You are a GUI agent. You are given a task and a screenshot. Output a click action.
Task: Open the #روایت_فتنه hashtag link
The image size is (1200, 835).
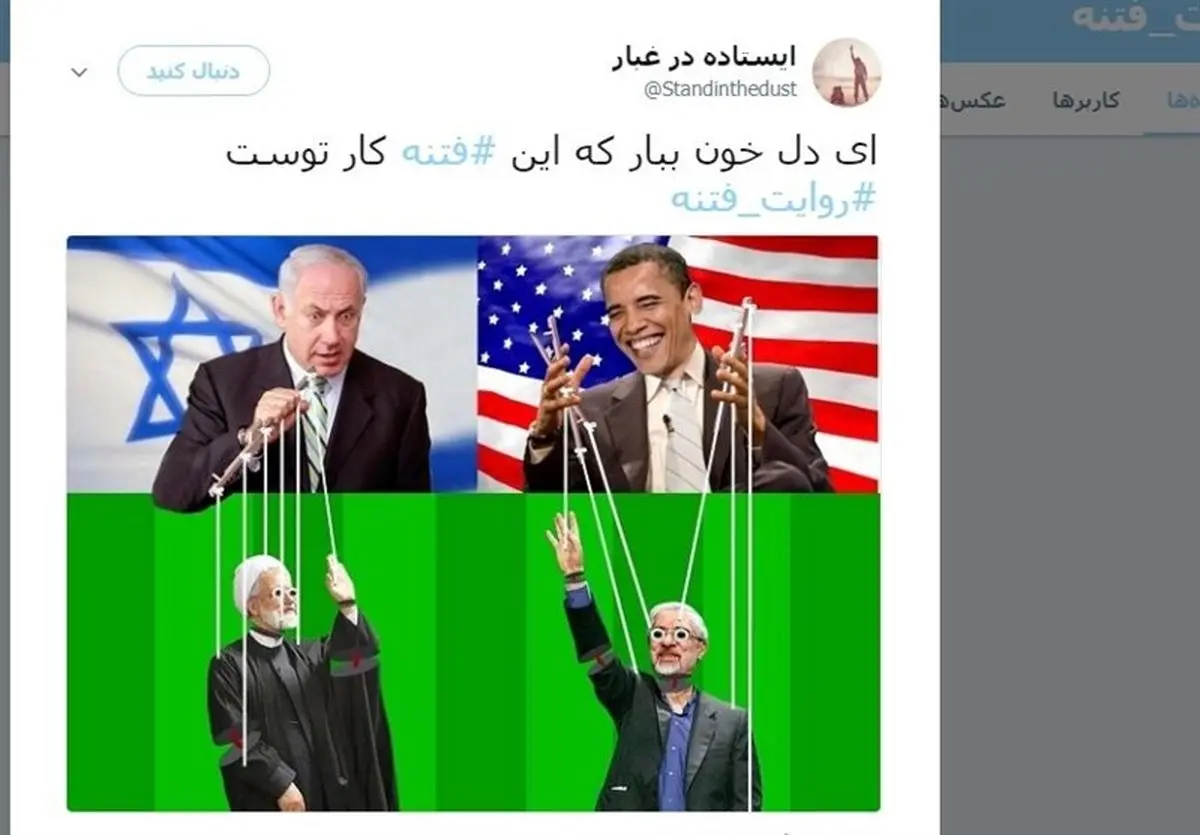click(x=772, y=198)
